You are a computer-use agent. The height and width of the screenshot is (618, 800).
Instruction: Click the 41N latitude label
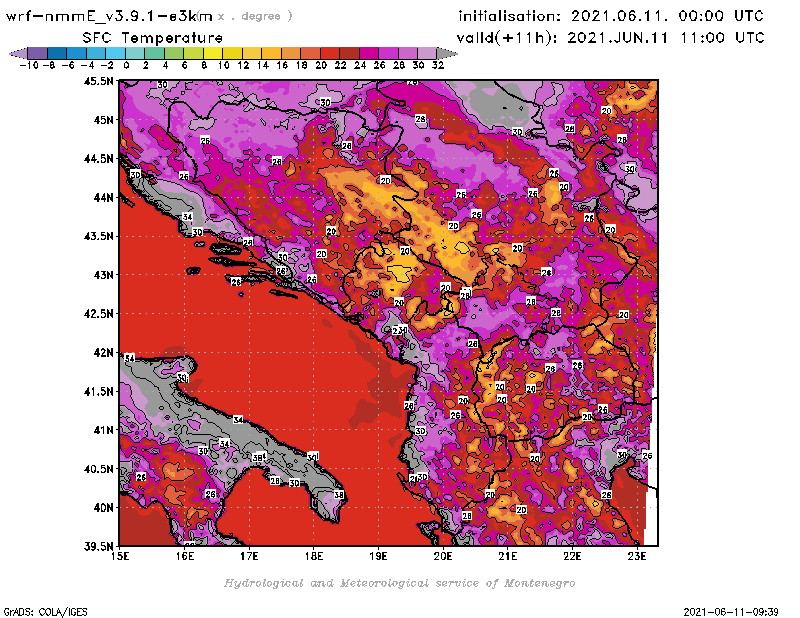[x=103, y=430]
